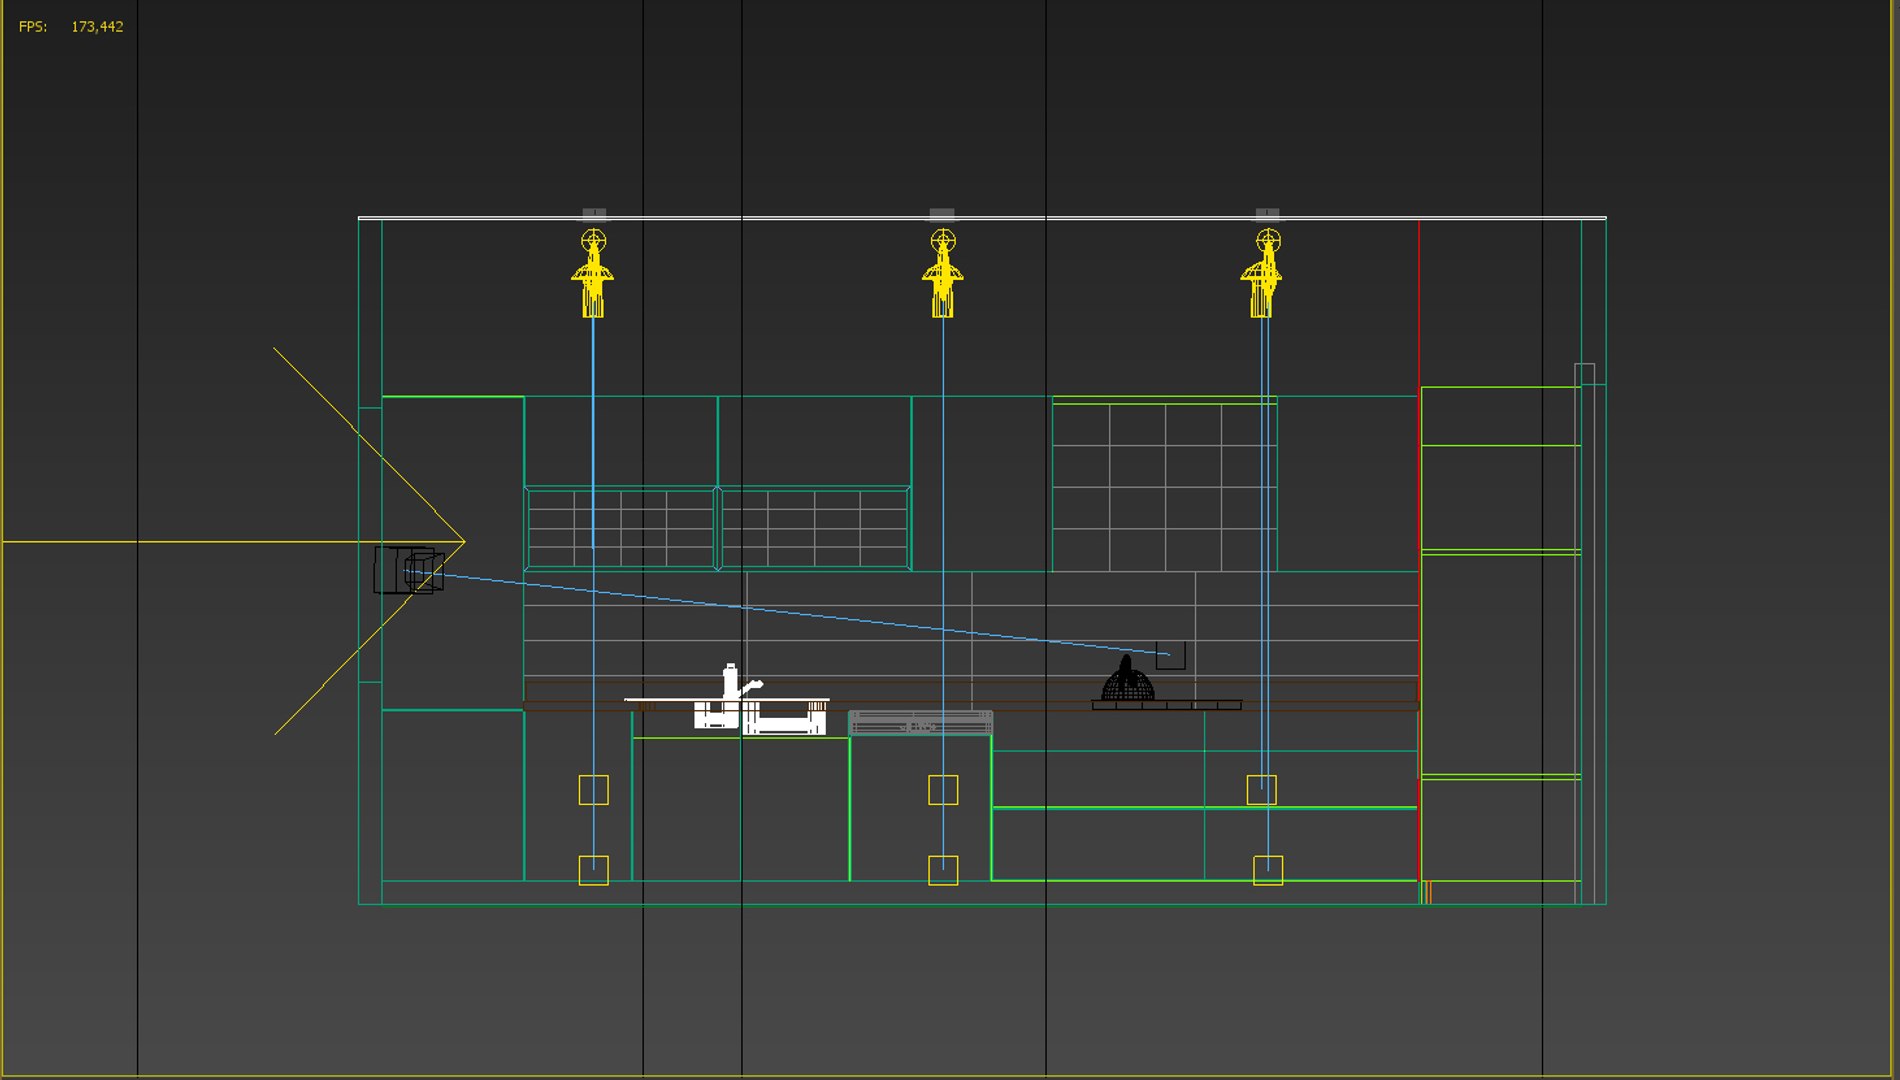The height and width of the screenshot is (1080, 1900).
Task: Select the tall gridded glass upper cabinet
Action: (1164, 484)
